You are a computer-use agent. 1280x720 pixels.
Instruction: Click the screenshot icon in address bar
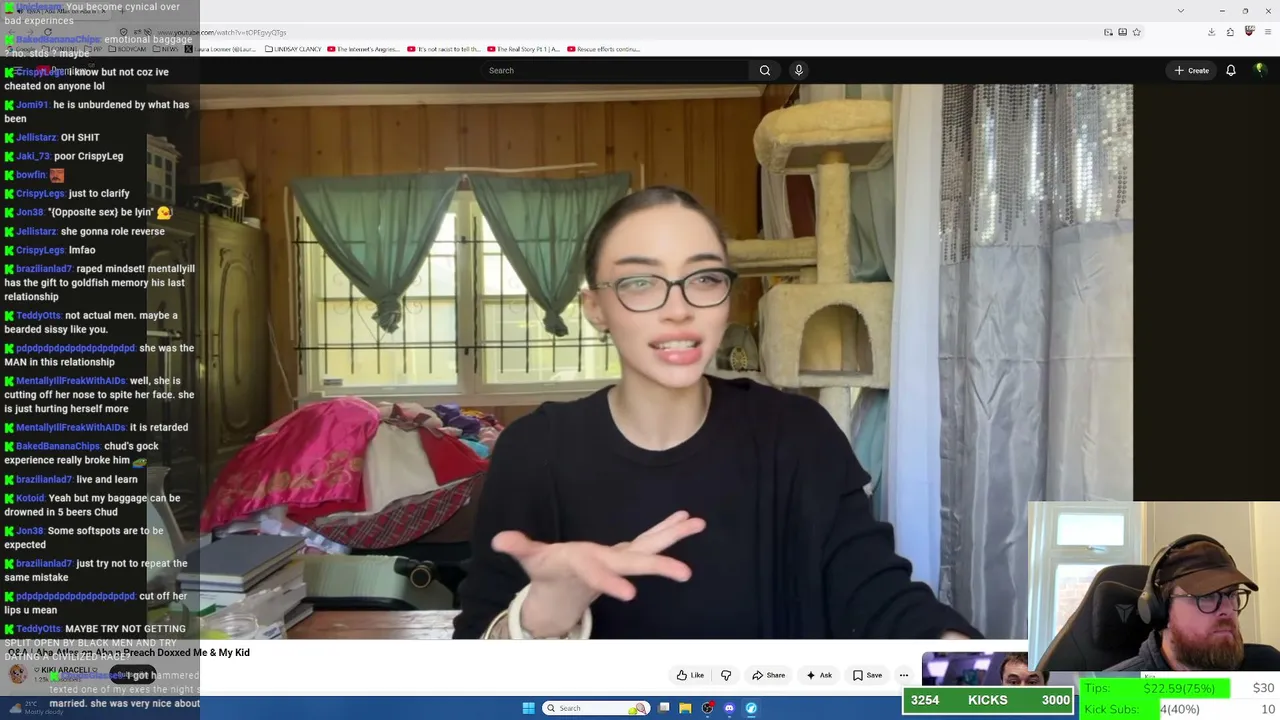[1122, 32]
